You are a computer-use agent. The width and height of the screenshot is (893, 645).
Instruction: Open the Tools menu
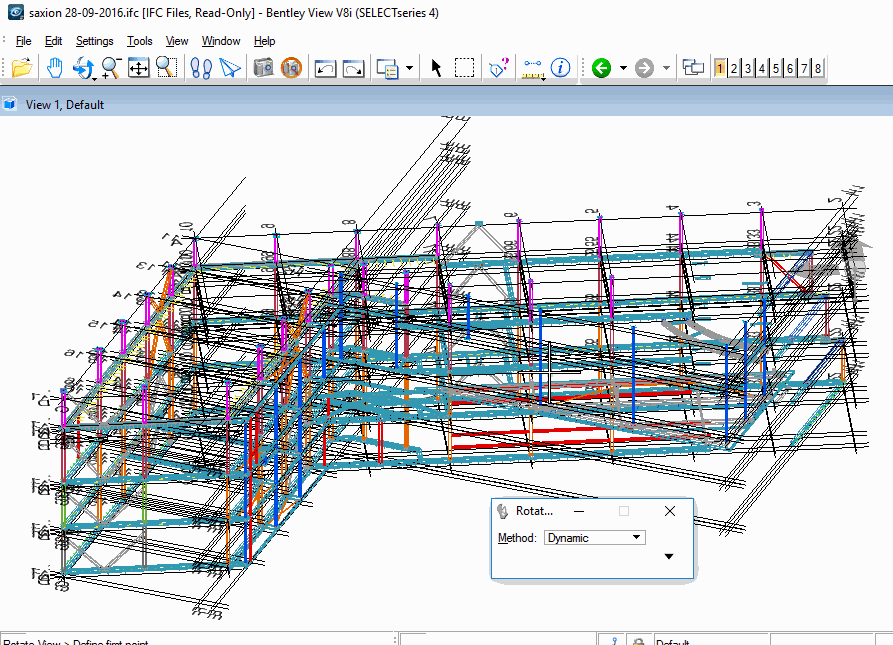(x=140, y=41)
